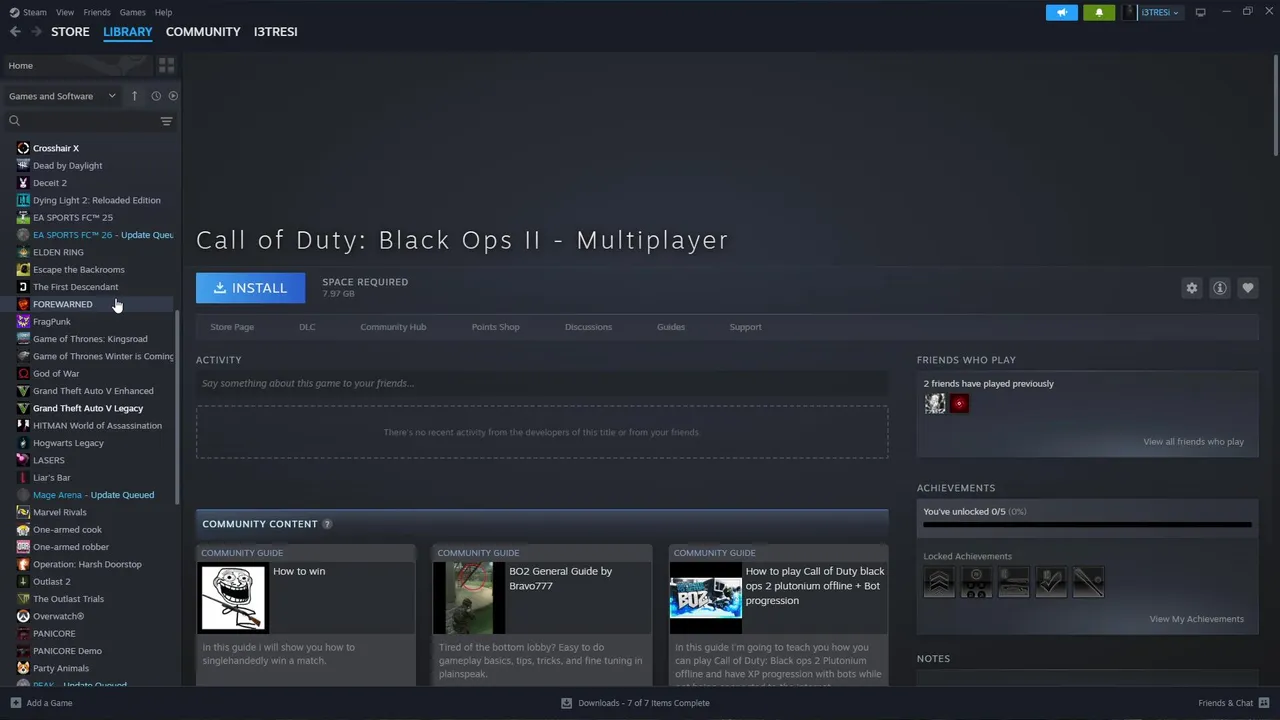Click the first locked achievement icon
This screenshot has height=720, width=1280.
(939, 582)
